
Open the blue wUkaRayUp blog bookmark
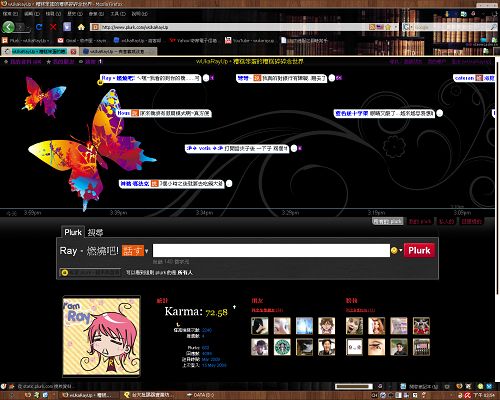click(137, 40)
